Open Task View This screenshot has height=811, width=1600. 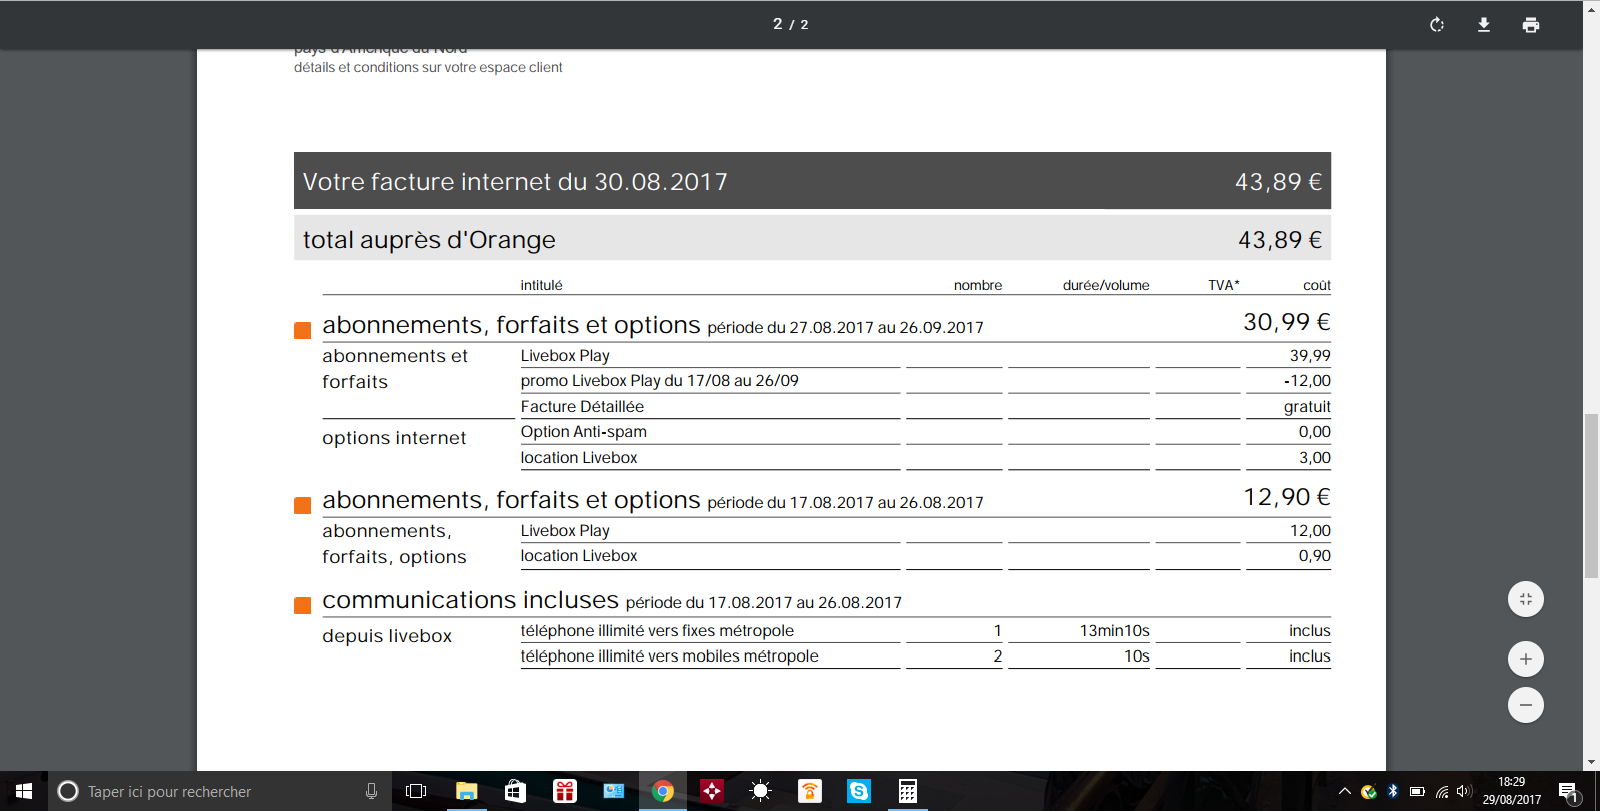[x=416, y=791]
